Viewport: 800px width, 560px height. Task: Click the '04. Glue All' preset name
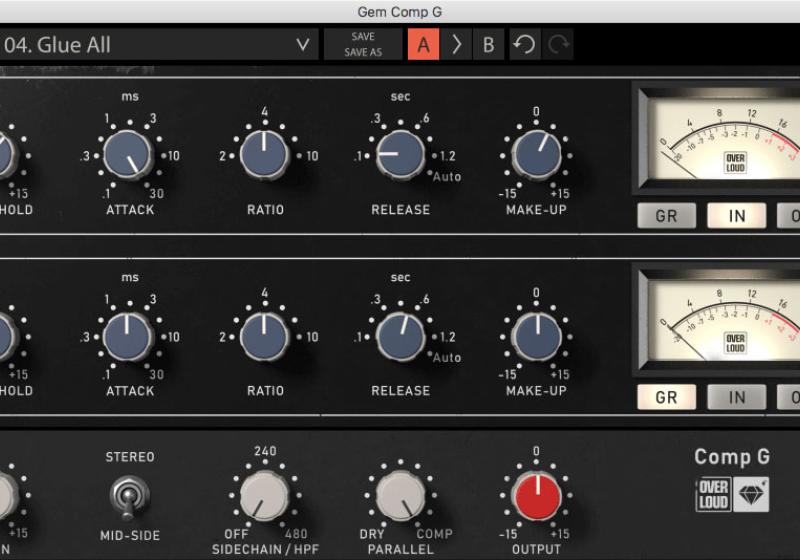(58, 45)
